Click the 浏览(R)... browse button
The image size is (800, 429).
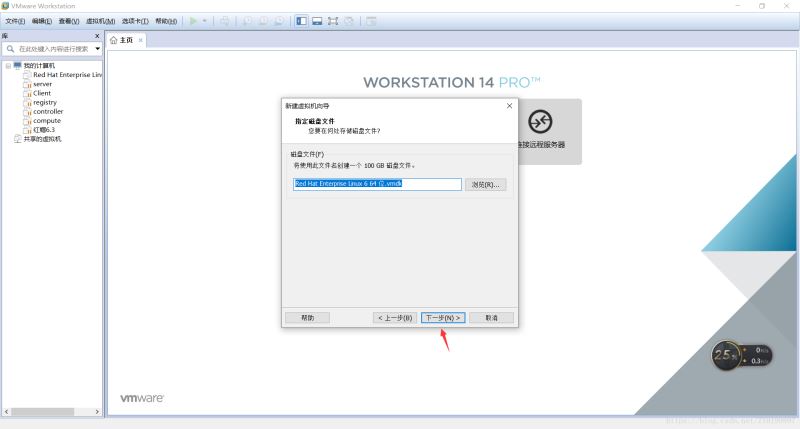click(486, 185)
